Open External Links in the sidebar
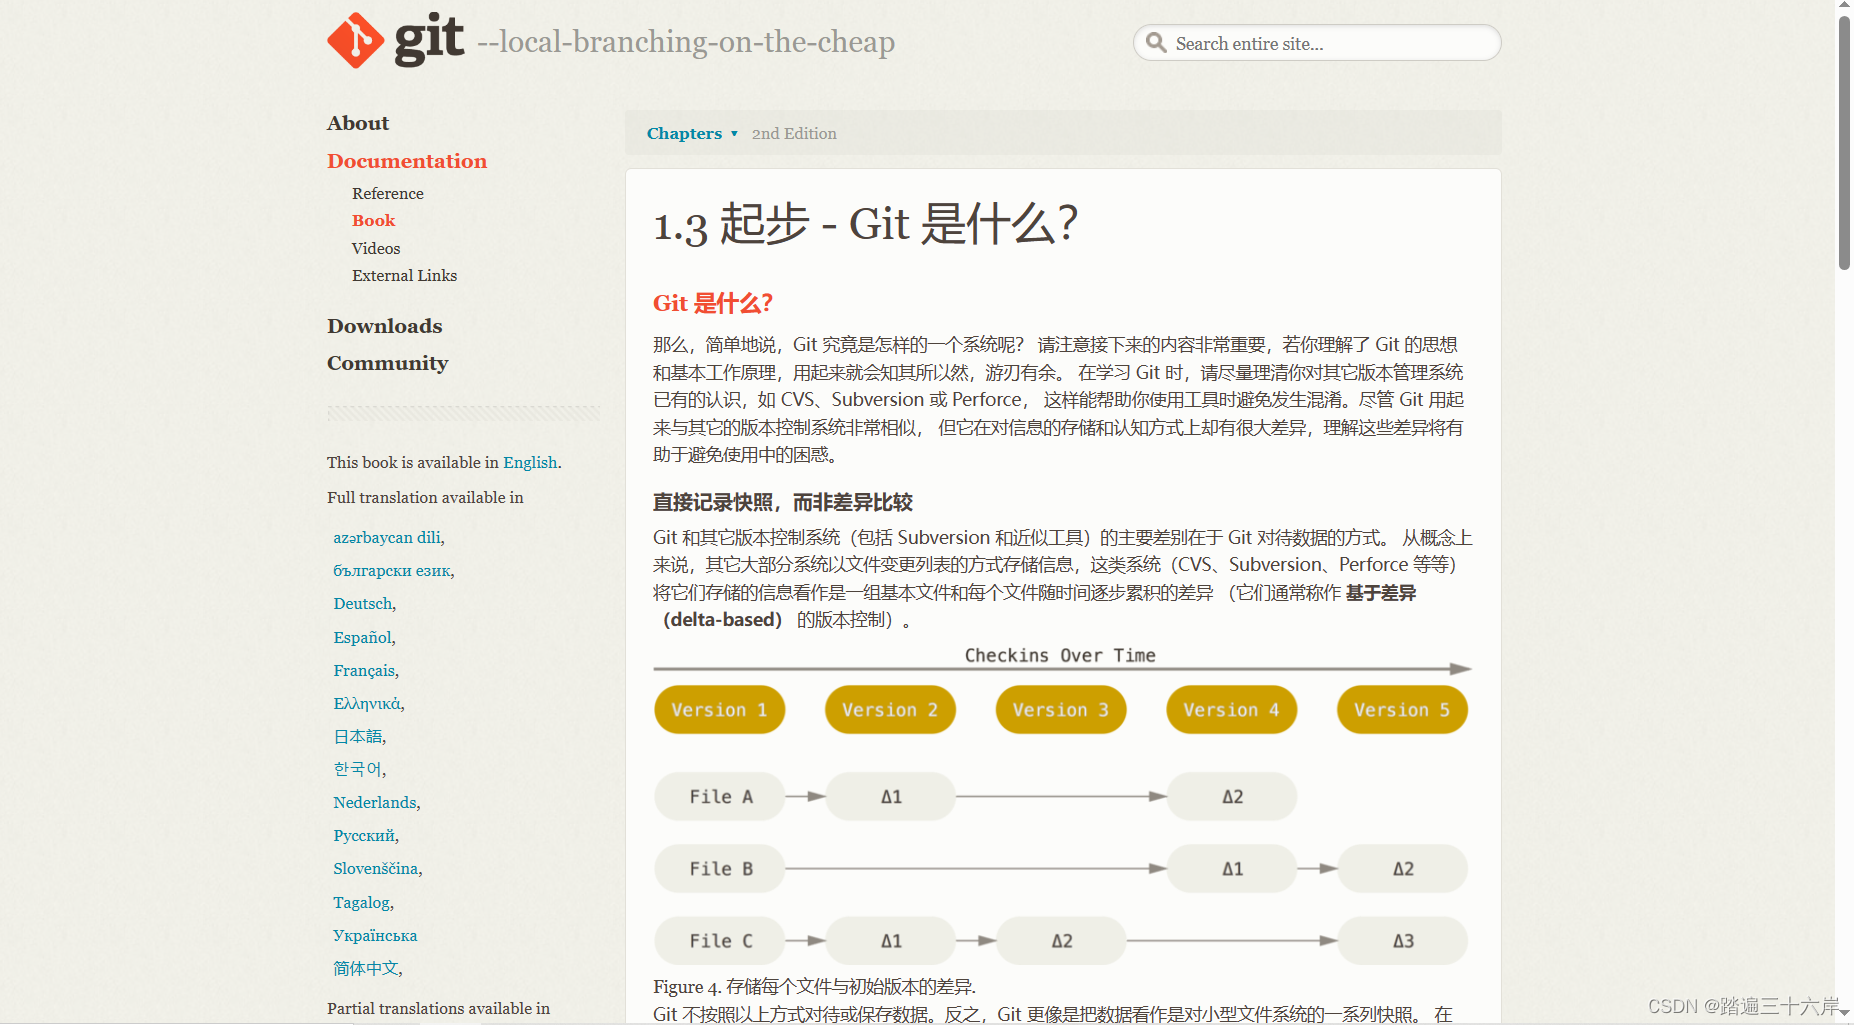Screen dimensions: 1854x1025 click(x=404, y=275)
